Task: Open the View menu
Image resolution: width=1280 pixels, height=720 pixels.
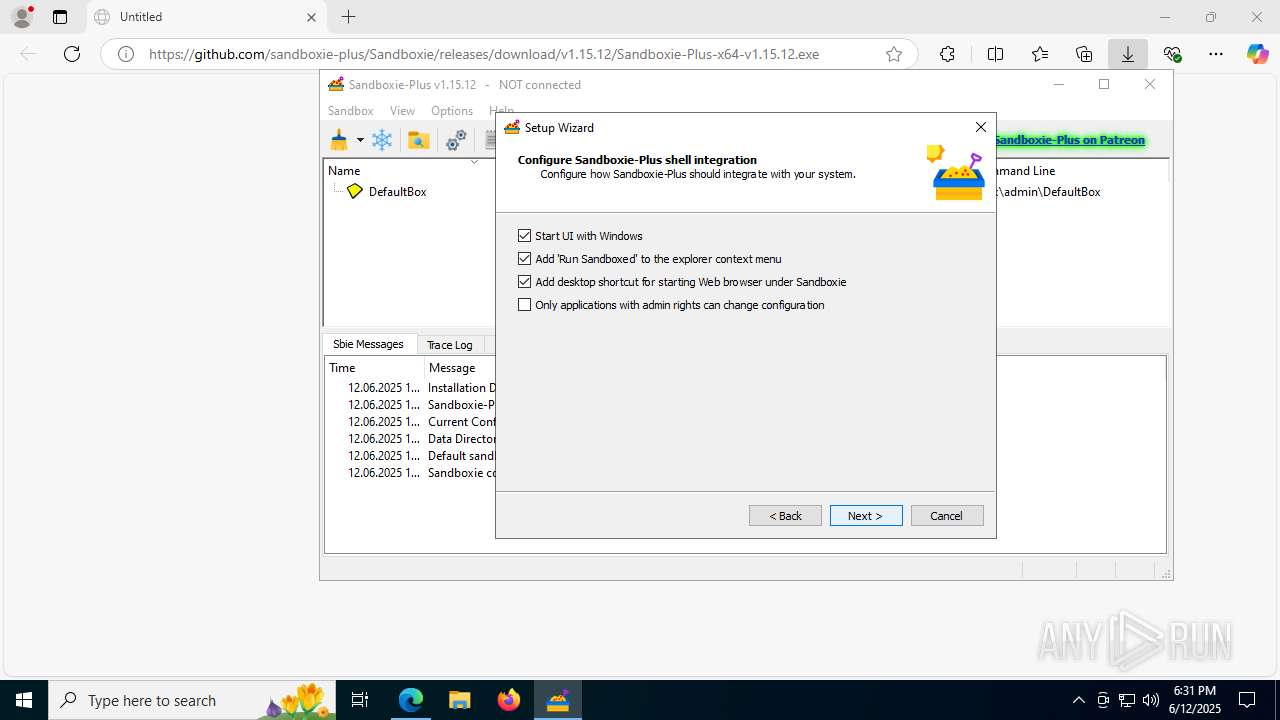Action: 402,111
